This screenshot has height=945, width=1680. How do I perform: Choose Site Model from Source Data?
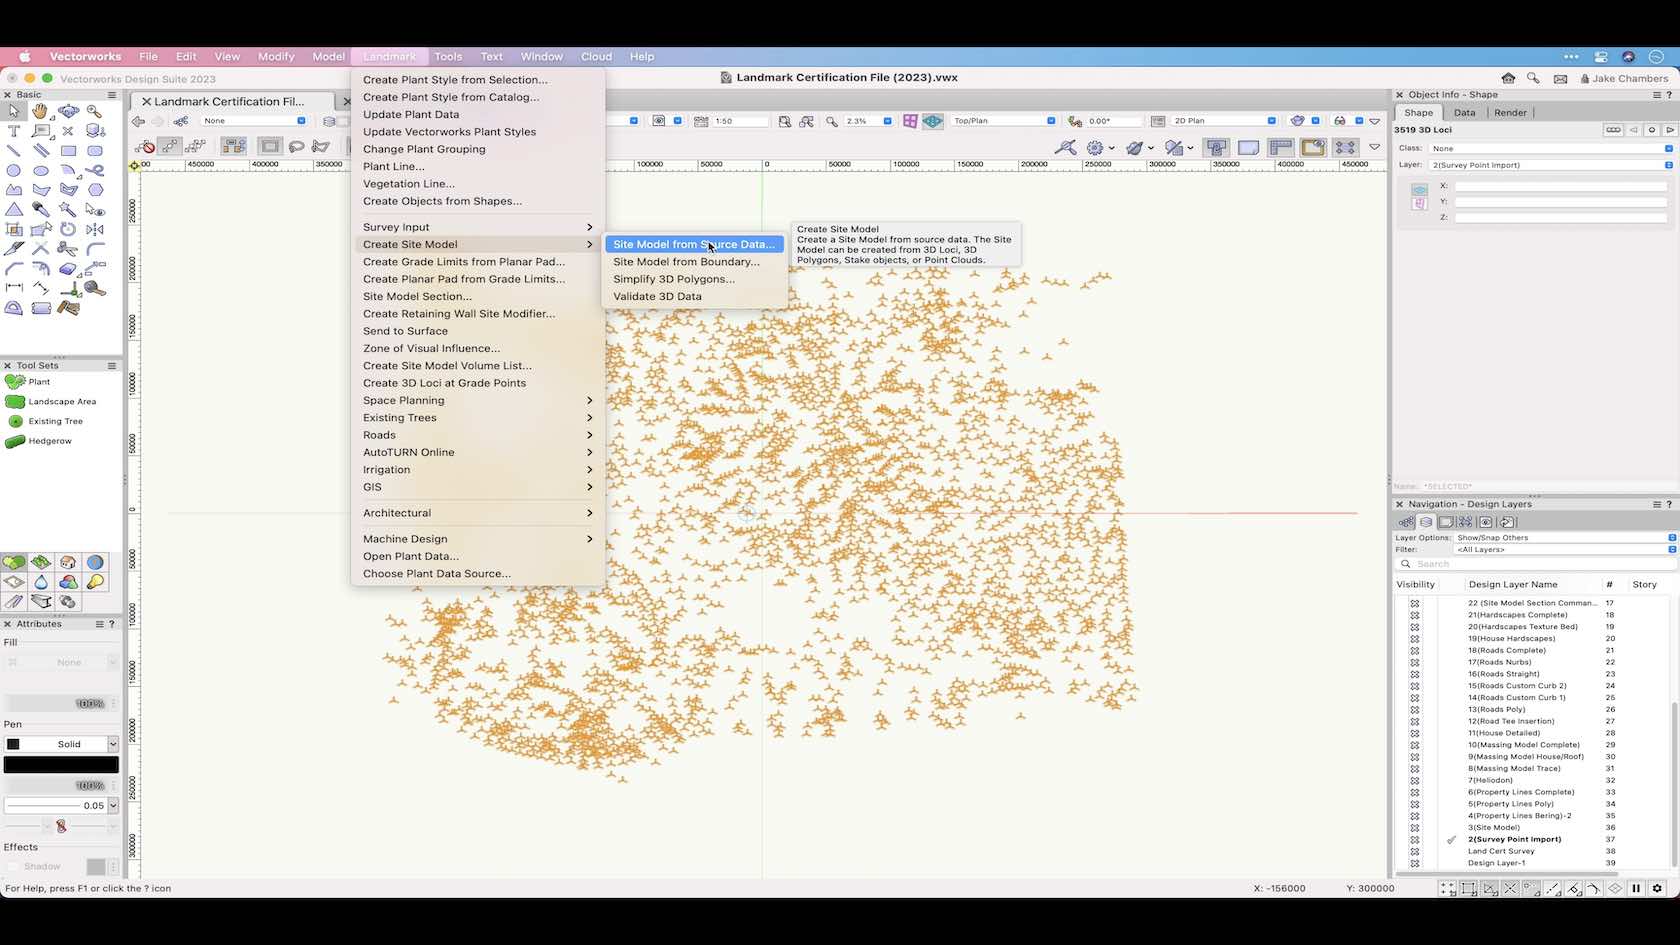[x=693, y=244]
